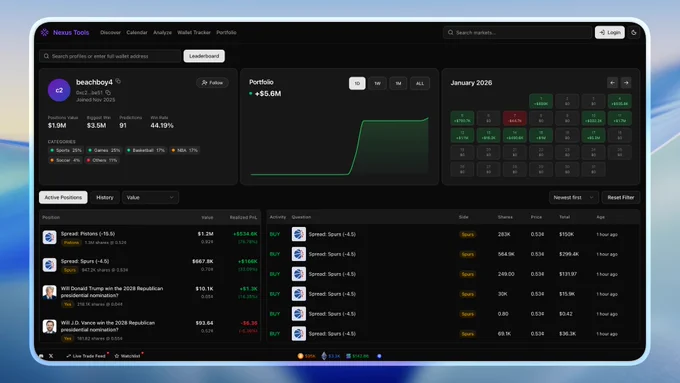This screenshot has width=680, height=383.
Task: Click the J.D. Vance market thumbnail
Action: click(x=49, y=326)
